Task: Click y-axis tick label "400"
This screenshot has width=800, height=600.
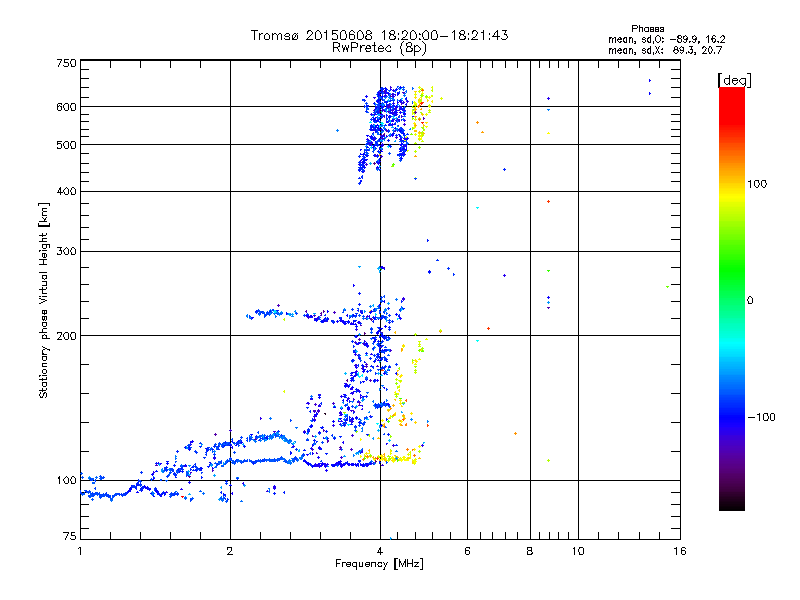Action: [x=66, y=191]
